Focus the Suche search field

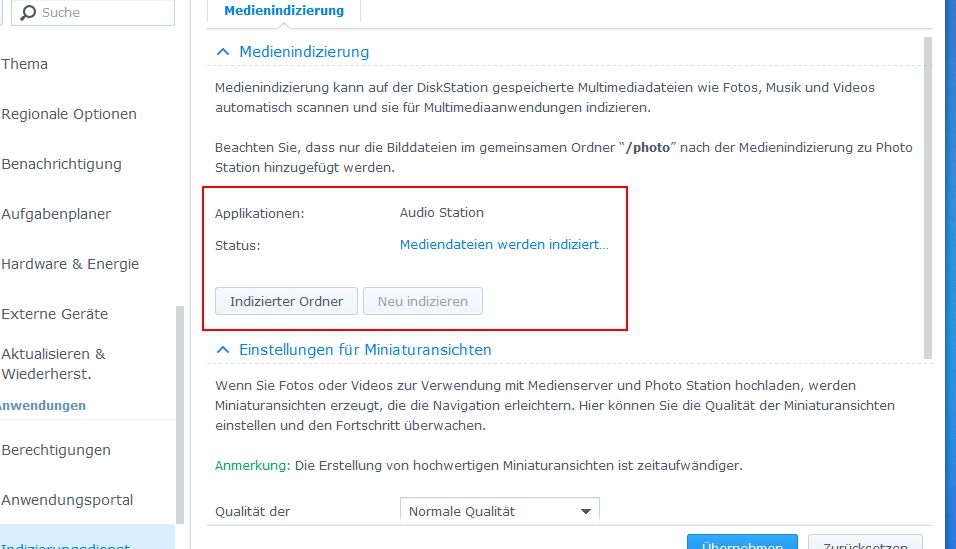coord(93,13)
